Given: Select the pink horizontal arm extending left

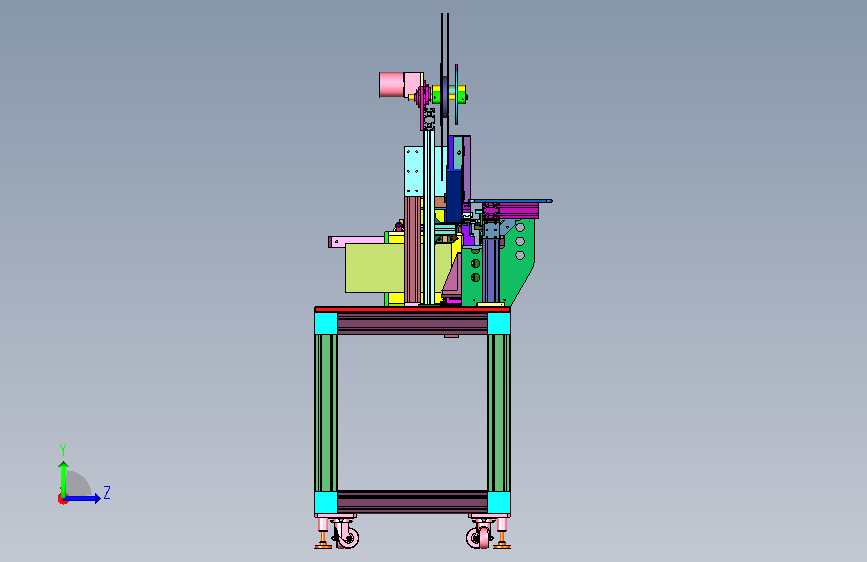Looking at the screenshot, I should coord(357,242).
